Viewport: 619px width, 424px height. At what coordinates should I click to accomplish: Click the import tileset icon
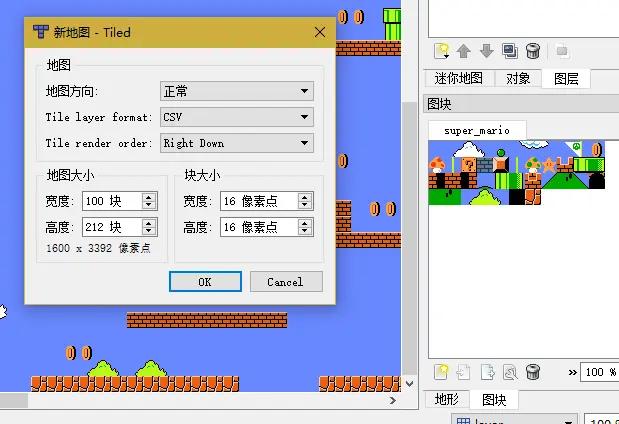point(463,372)
